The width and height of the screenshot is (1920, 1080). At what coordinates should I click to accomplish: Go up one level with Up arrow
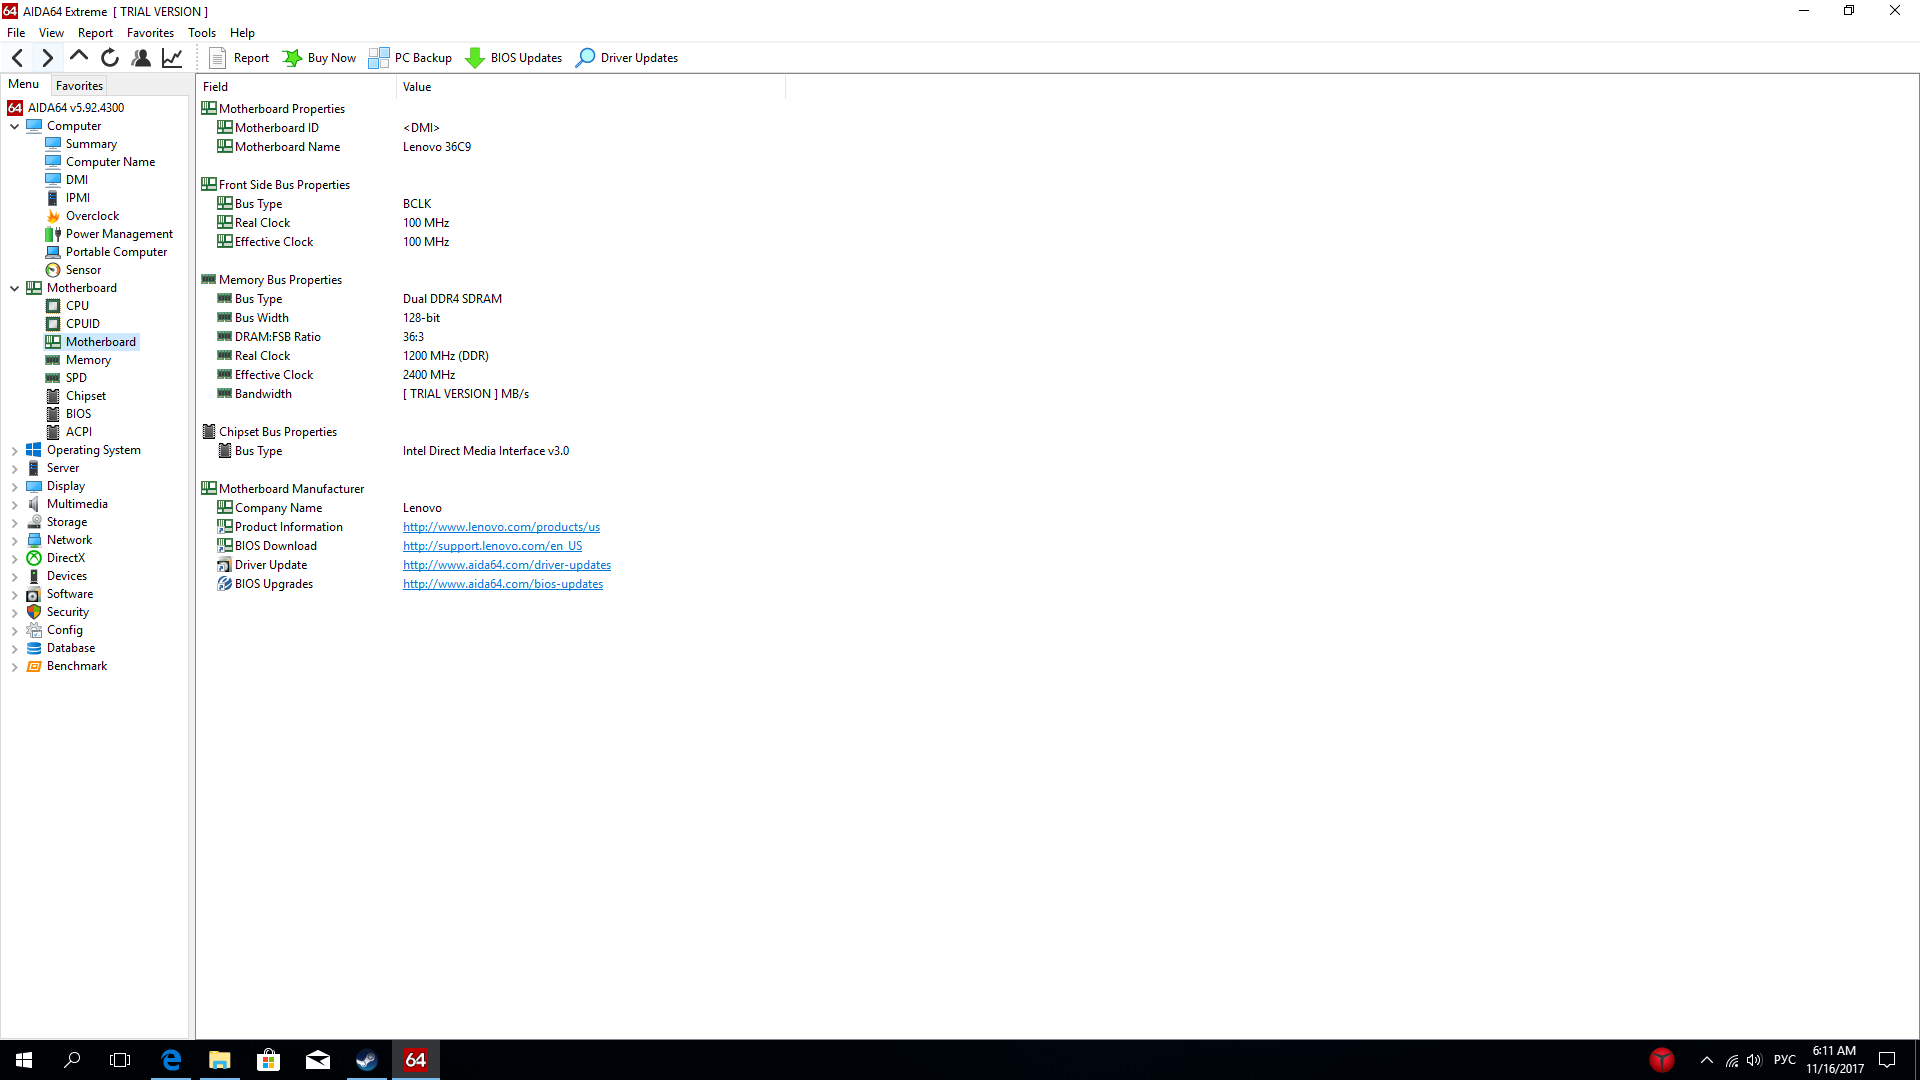[x=79, y=58]
